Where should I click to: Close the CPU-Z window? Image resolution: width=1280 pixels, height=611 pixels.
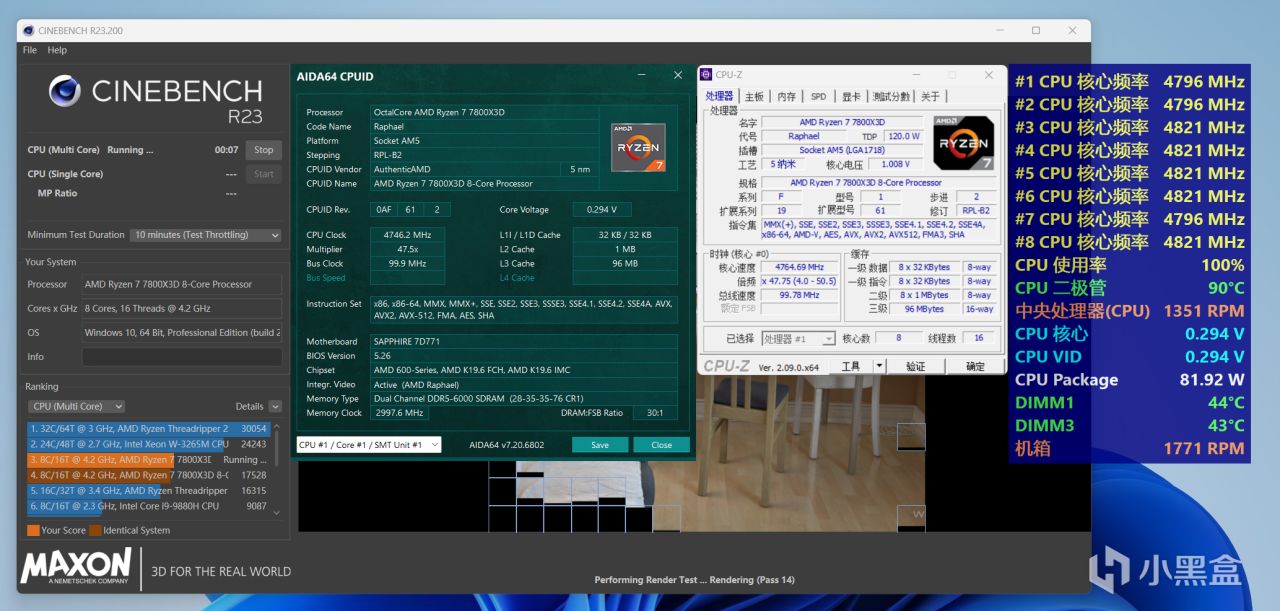point(989,75)
